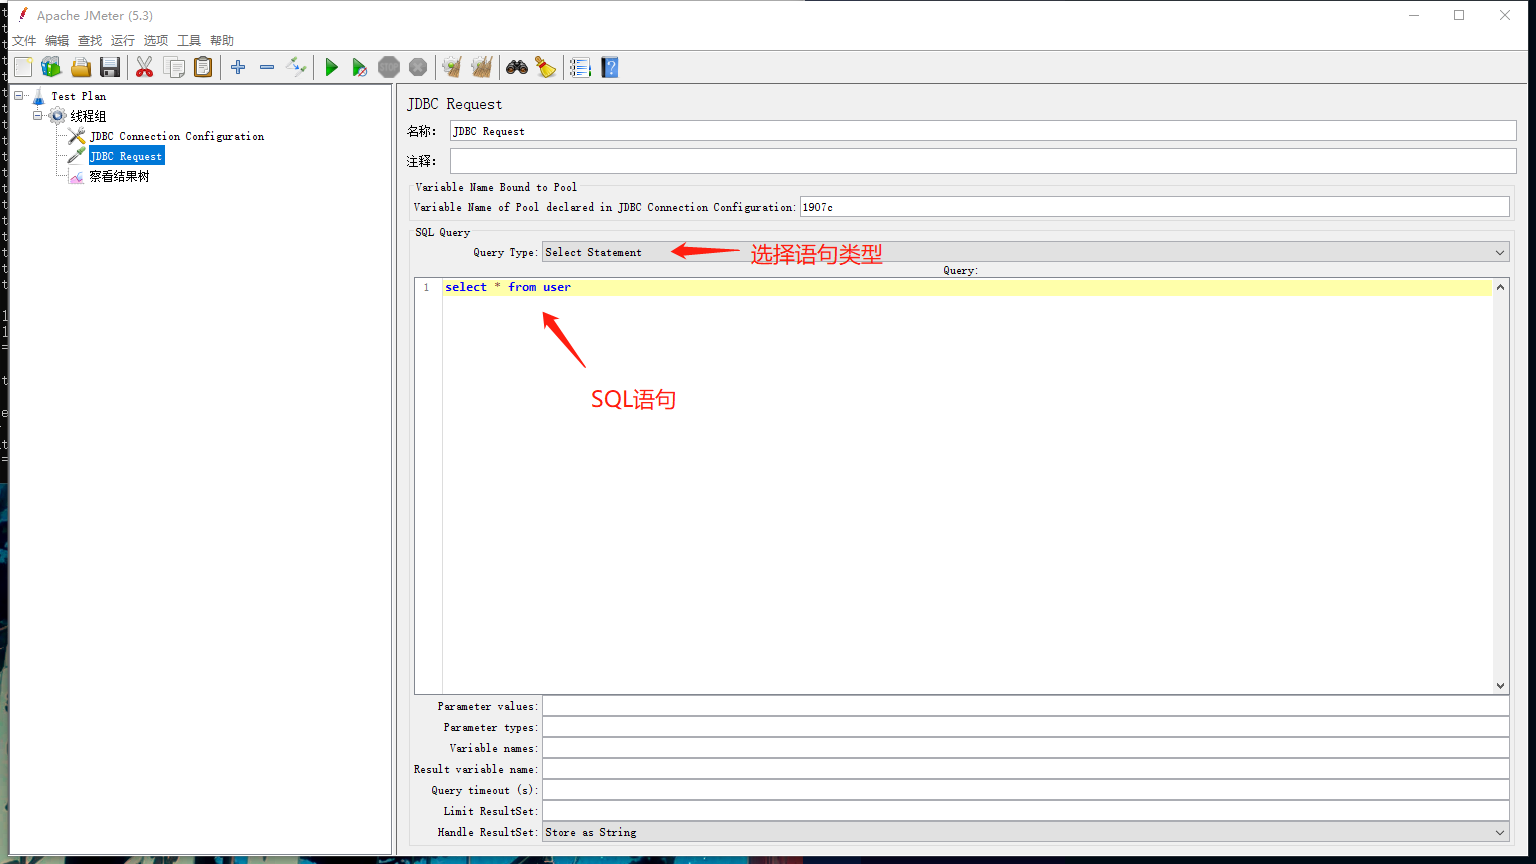Select JDBC Connection Configuration in tree
Viewport: 1536px width, 864px height.
(x=177, y=136)
